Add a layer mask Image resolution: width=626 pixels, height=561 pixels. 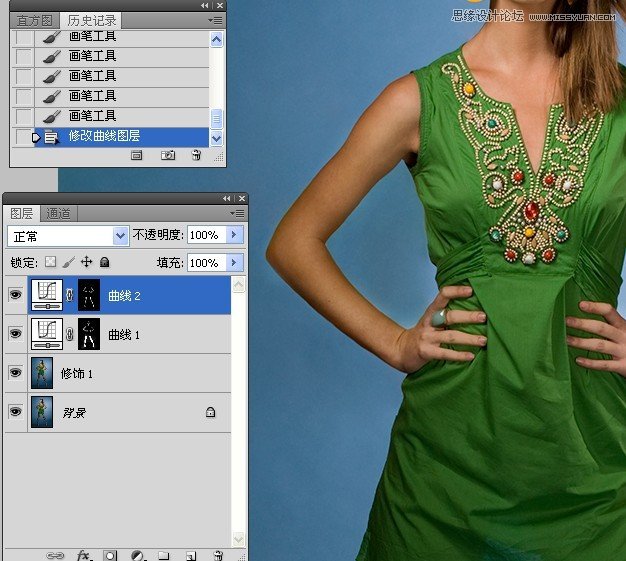point(111,554)
